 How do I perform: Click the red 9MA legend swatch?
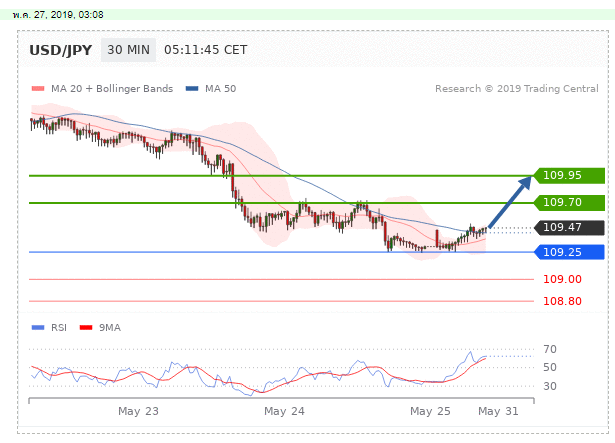86,328
